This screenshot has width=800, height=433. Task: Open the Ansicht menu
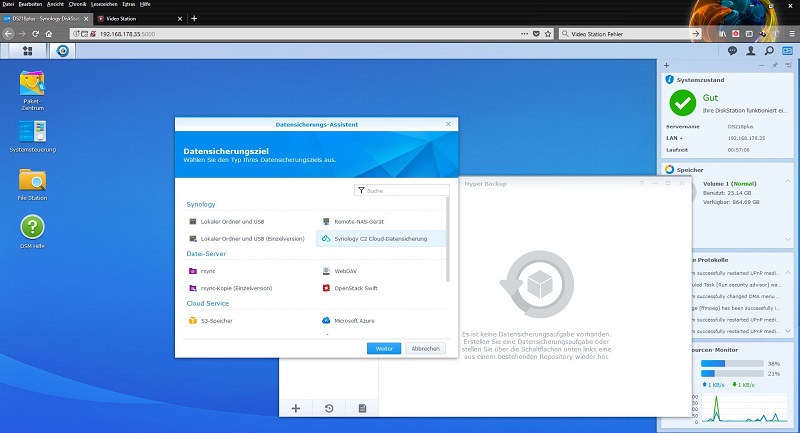(x=55, y=4)
